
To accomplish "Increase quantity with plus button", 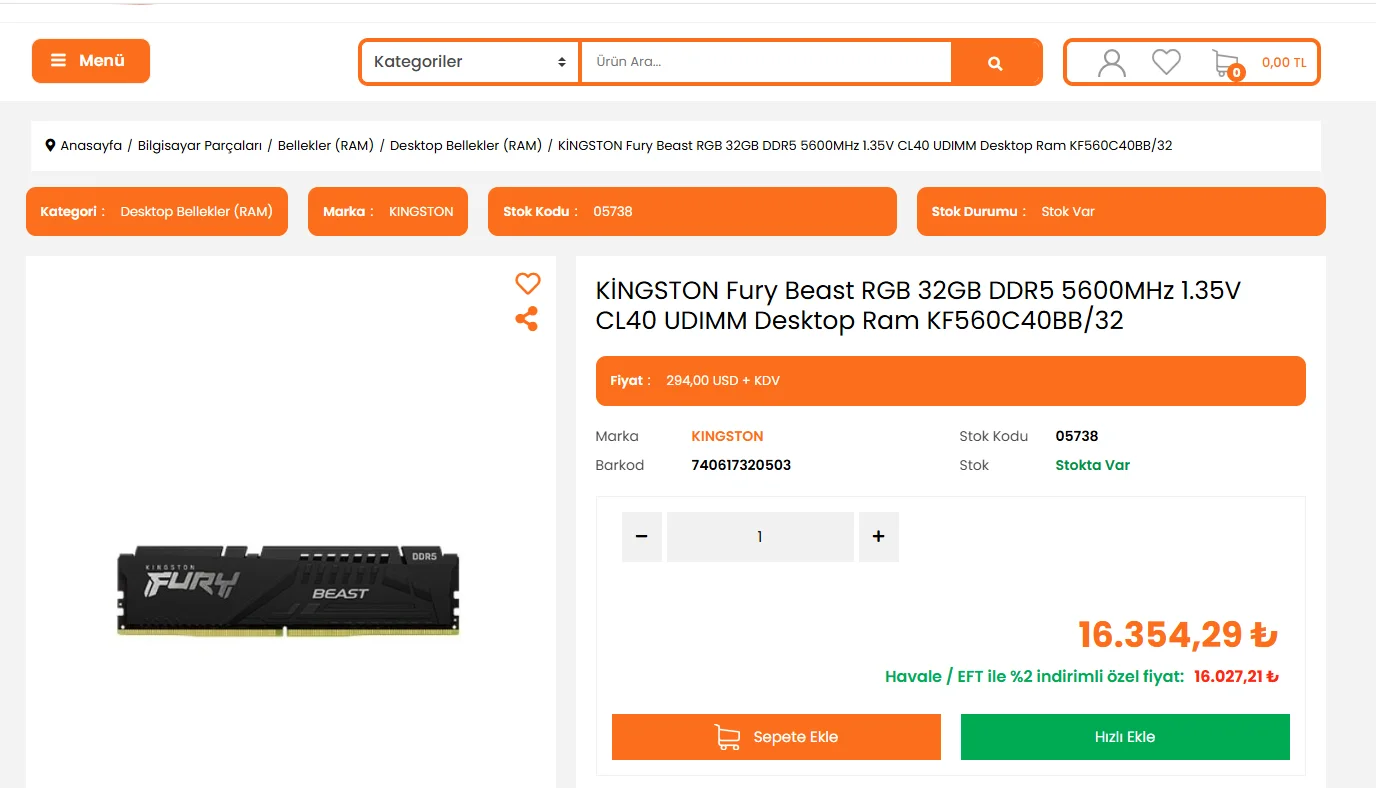I will click(x=879, y=537).
